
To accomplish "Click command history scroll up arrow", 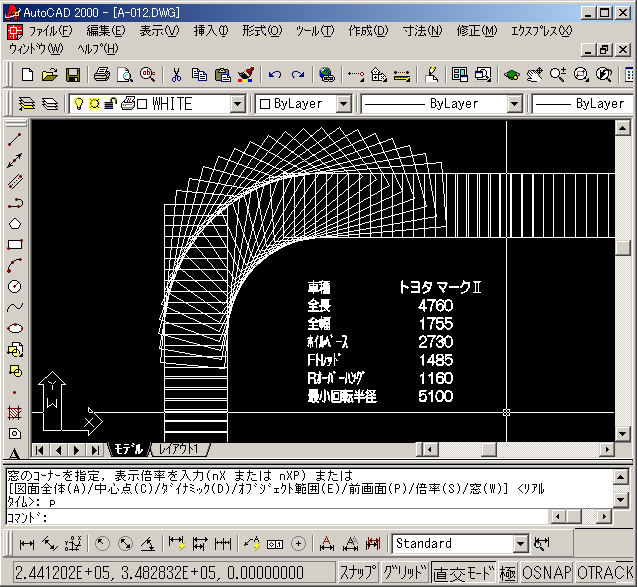I will pos(620,477).
